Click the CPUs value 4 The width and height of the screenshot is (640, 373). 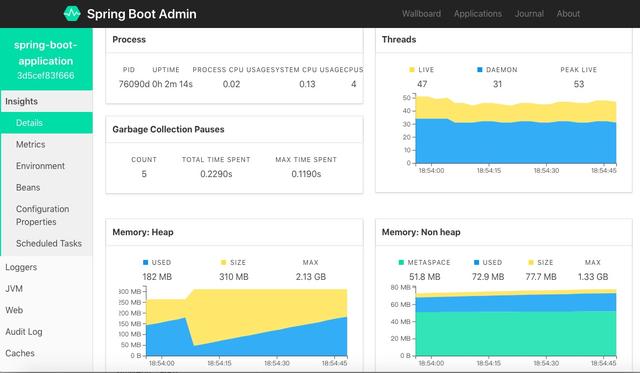[353, 84]
